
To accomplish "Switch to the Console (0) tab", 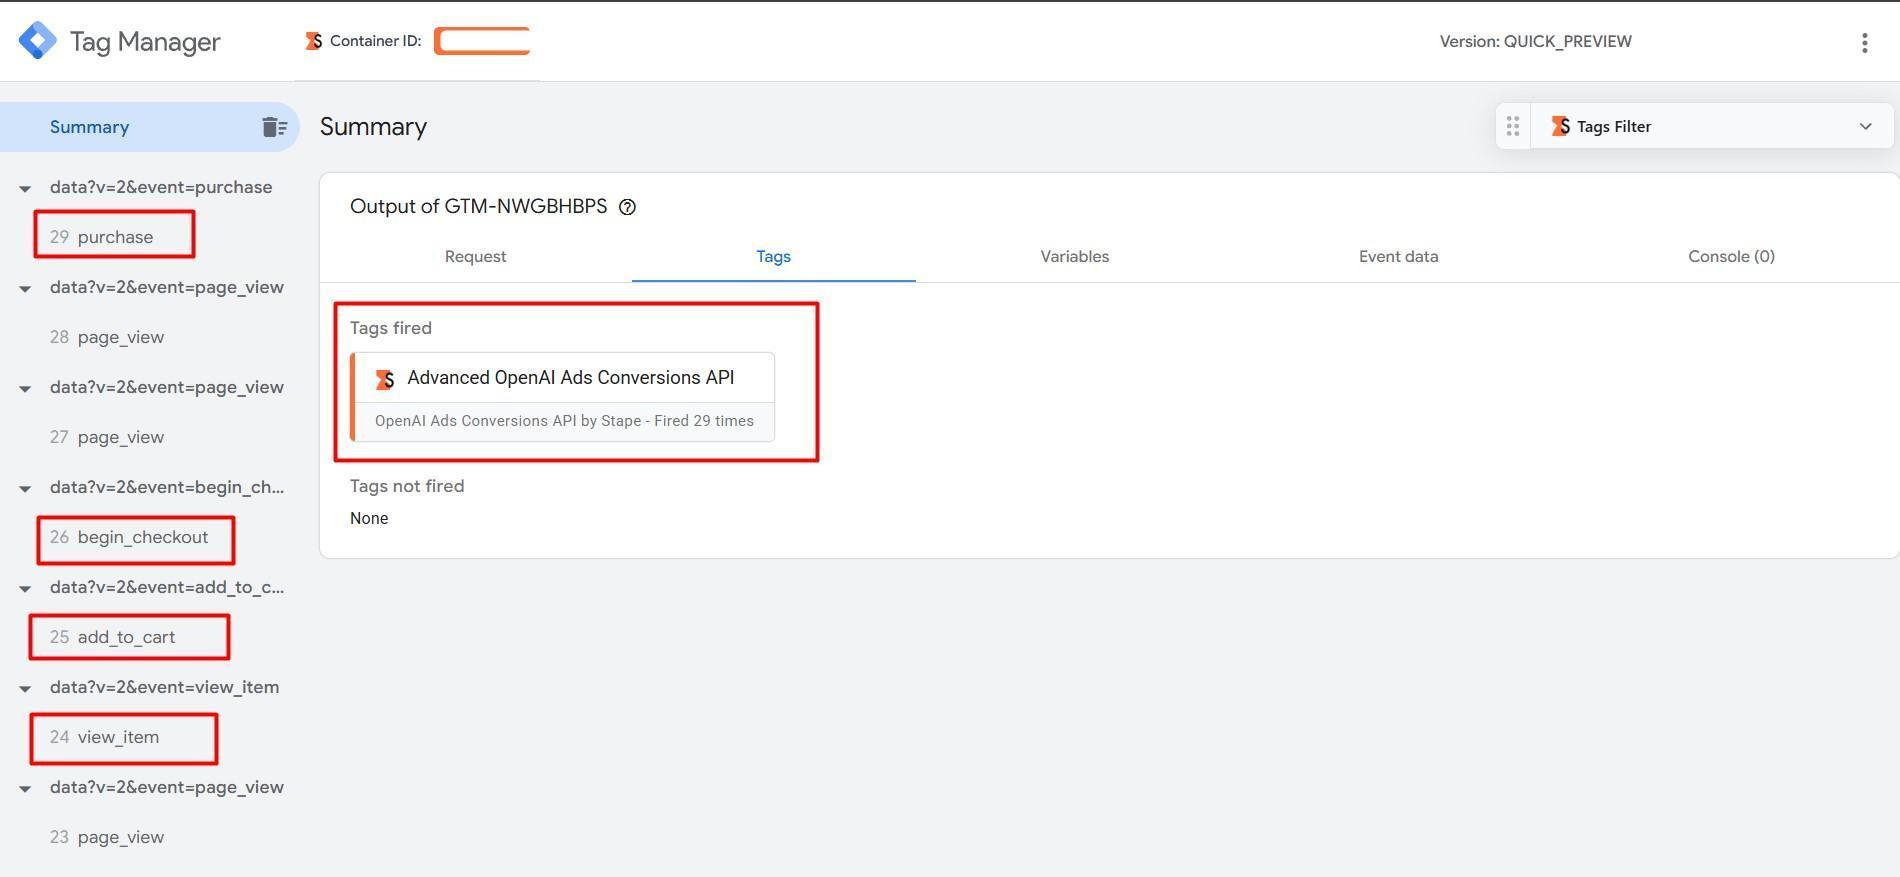I will click(x=1731, y=256).
